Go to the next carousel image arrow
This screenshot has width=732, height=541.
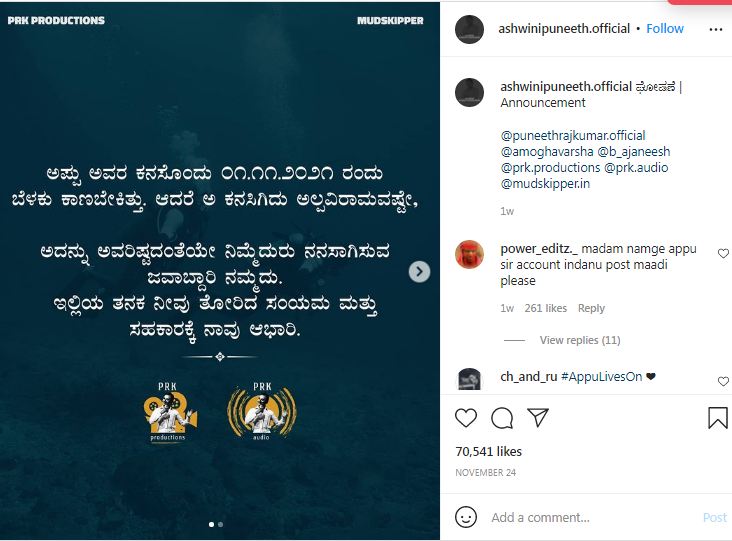(419, 272)
